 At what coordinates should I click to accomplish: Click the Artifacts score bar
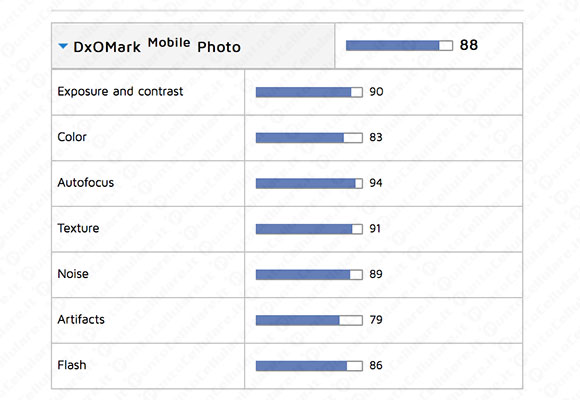309,320
